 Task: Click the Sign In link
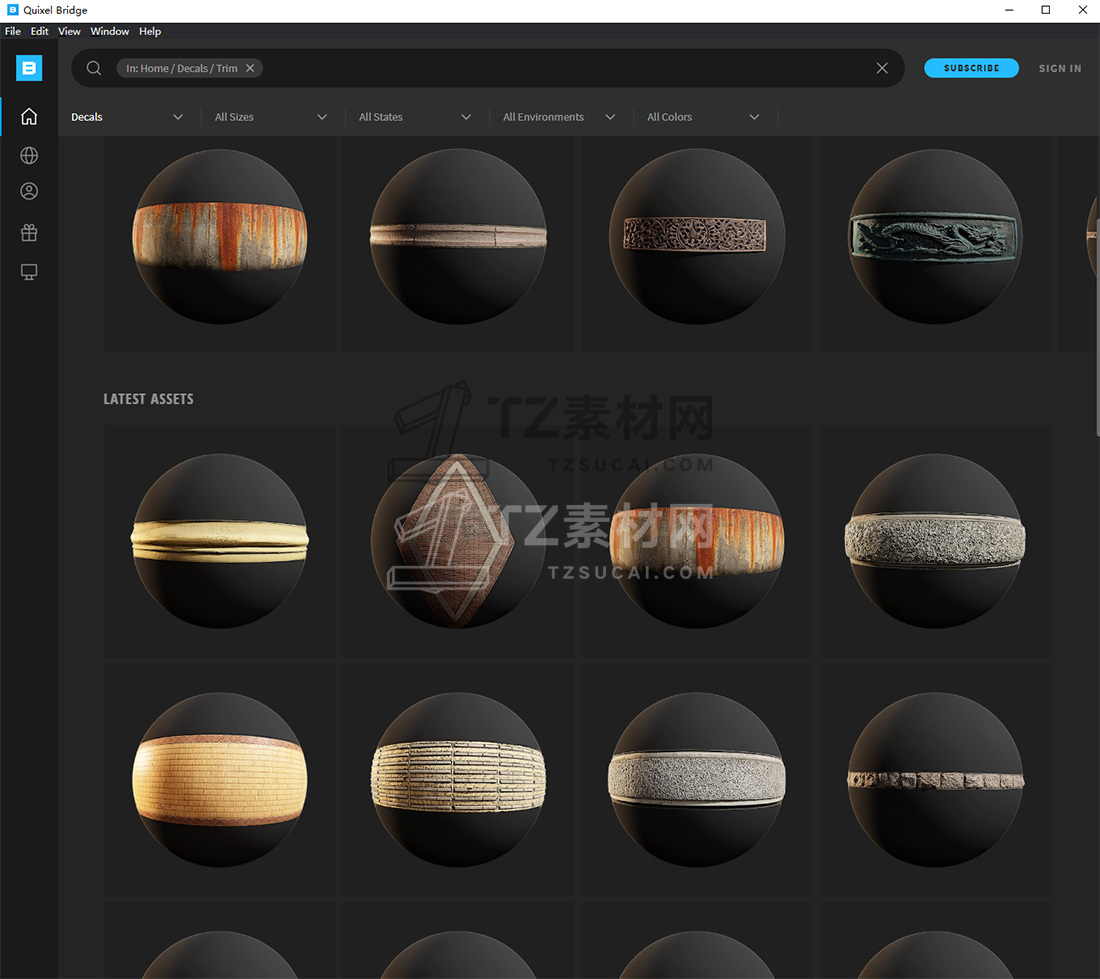click(x=1060, y=69)
